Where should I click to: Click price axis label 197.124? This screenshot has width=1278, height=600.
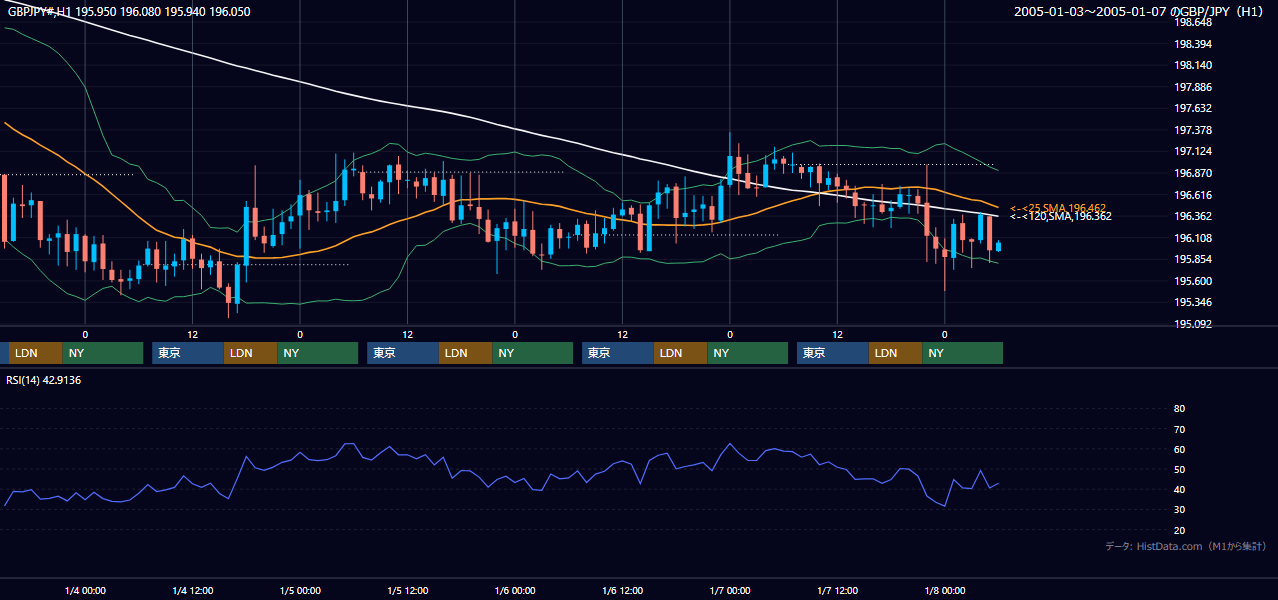point(1194,151)
